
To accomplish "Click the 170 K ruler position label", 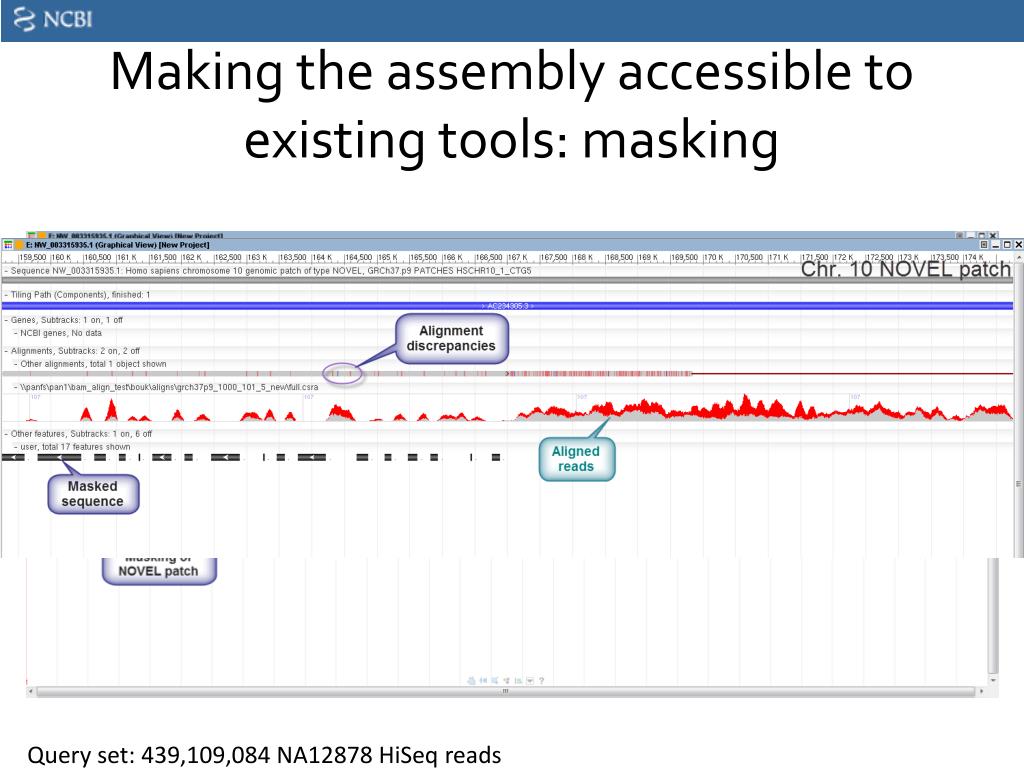I will pyautogui.click(x=714, y=258).
